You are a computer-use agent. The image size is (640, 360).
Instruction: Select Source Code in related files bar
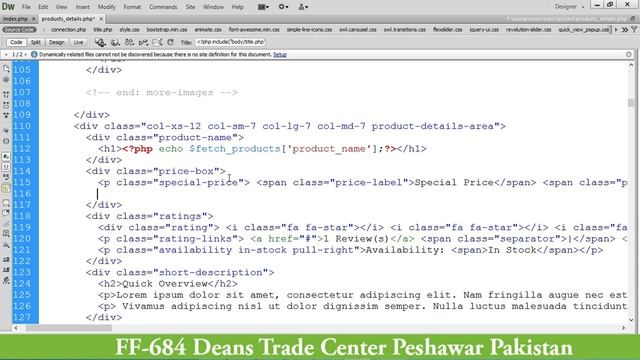19,29
